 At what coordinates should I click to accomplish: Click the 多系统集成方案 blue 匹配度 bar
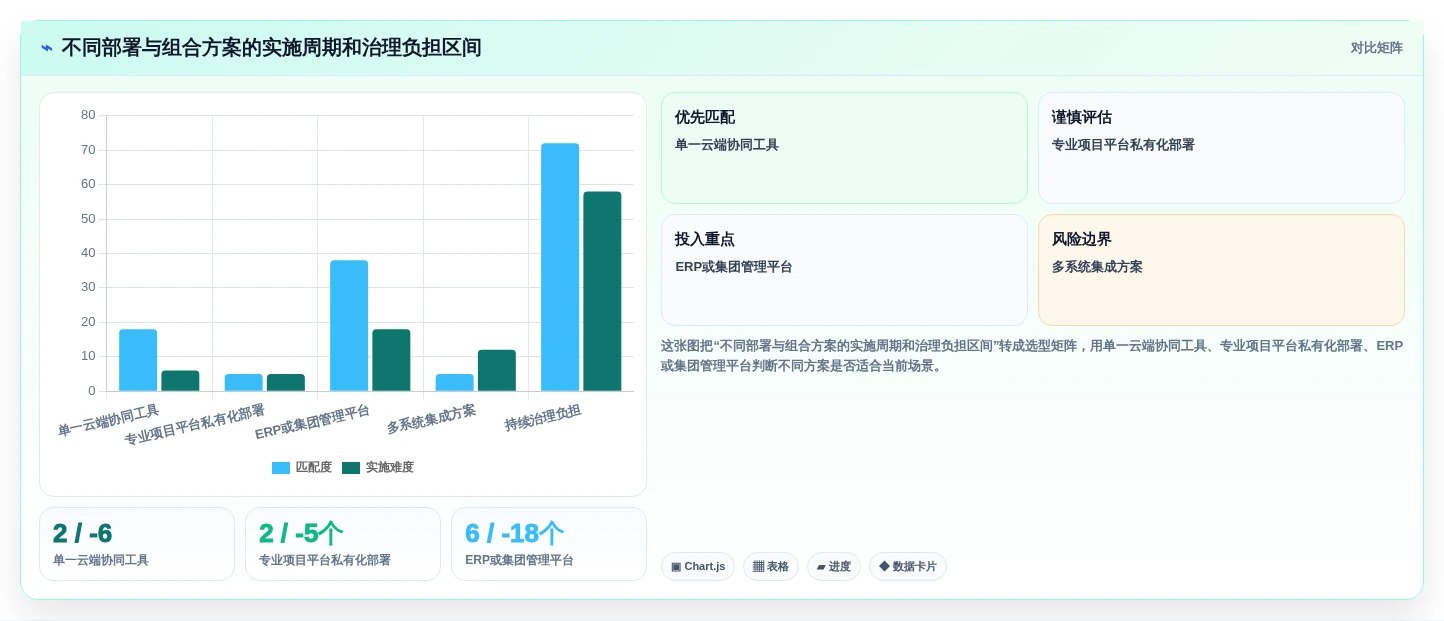tap(455, 382)
